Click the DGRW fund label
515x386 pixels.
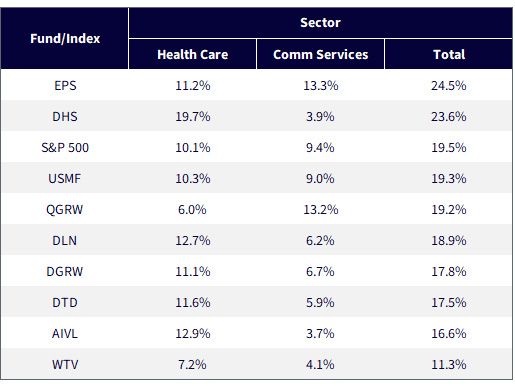65,272
